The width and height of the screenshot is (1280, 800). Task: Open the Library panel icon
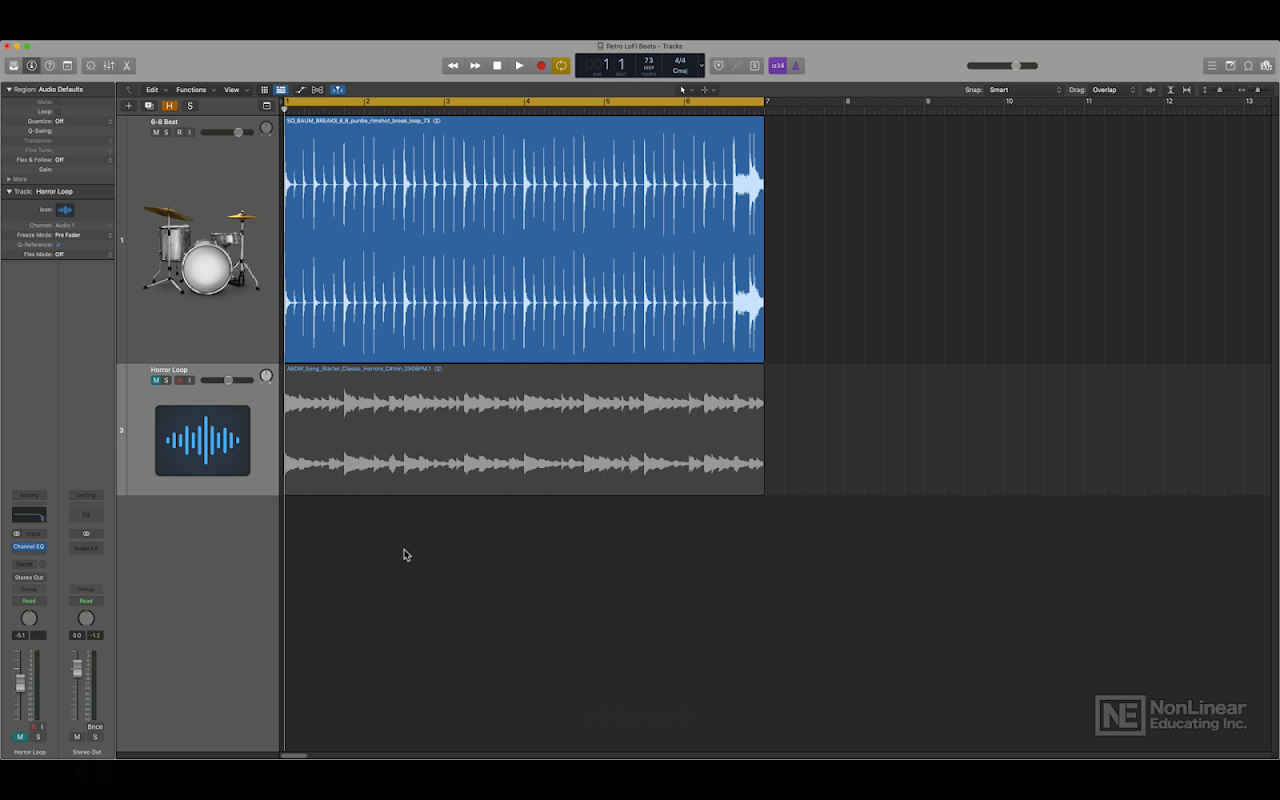[14, 66]
